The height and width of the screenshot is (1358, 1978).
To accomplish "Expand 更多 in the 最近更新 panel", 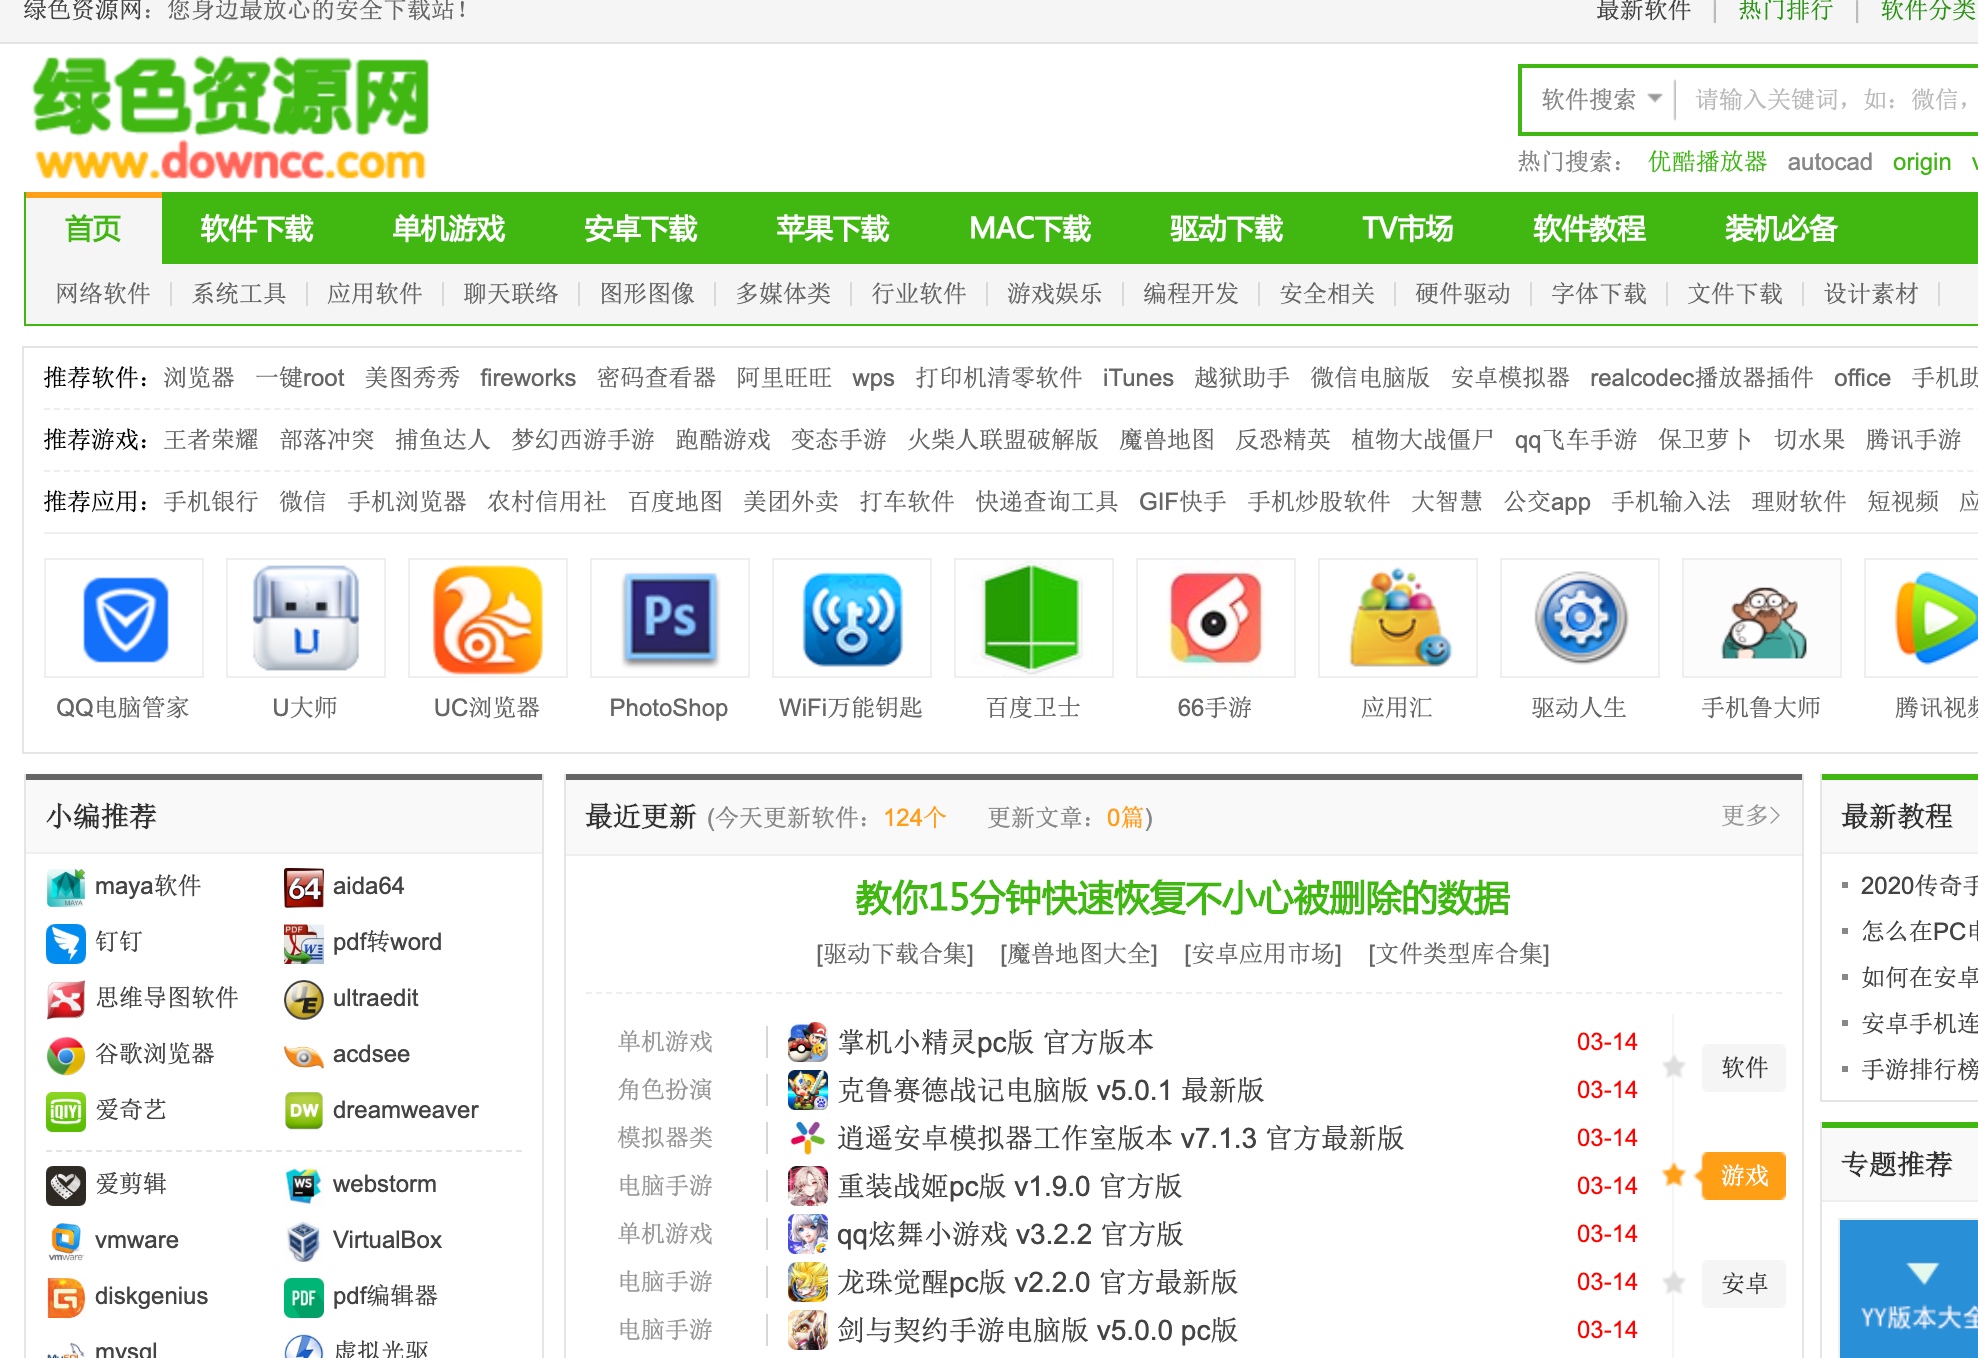I will coord(1750,816).
